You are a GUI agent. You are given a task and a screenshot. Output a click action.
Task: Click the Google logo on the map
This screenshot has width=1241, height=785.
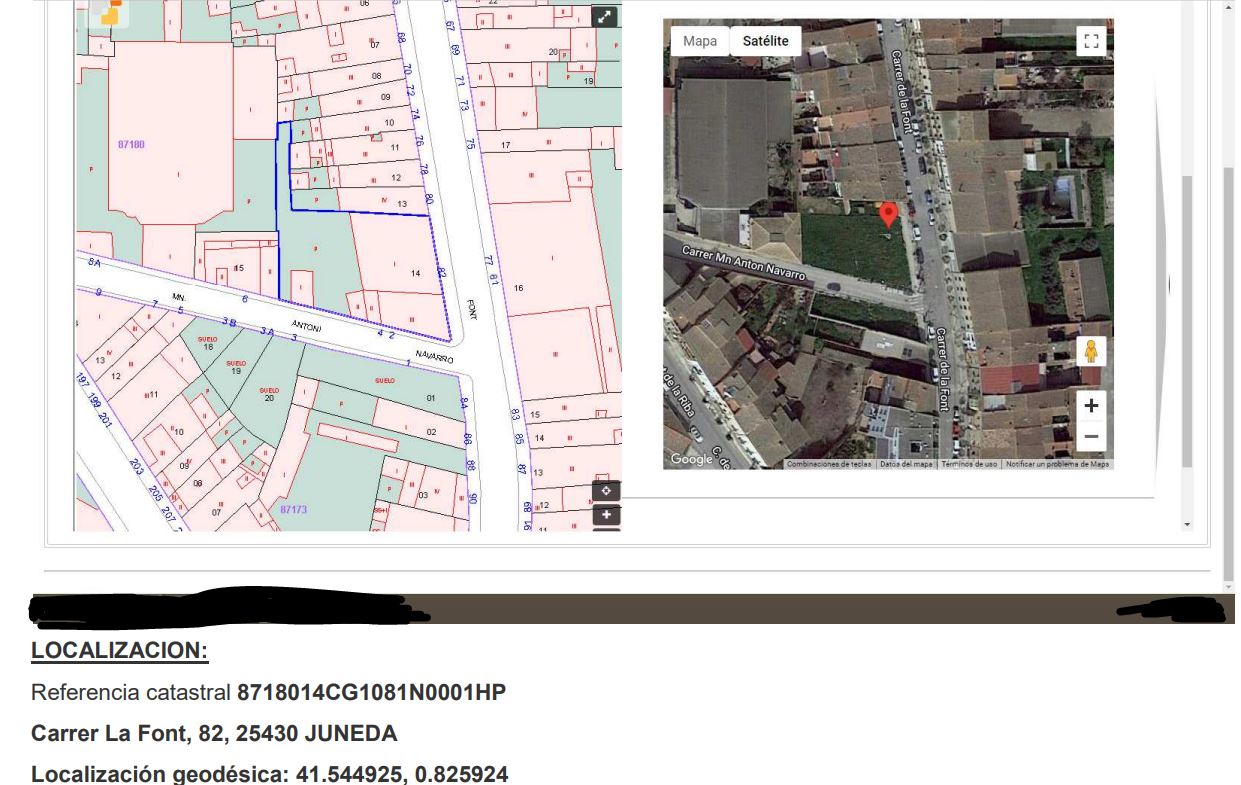[691, 459]
